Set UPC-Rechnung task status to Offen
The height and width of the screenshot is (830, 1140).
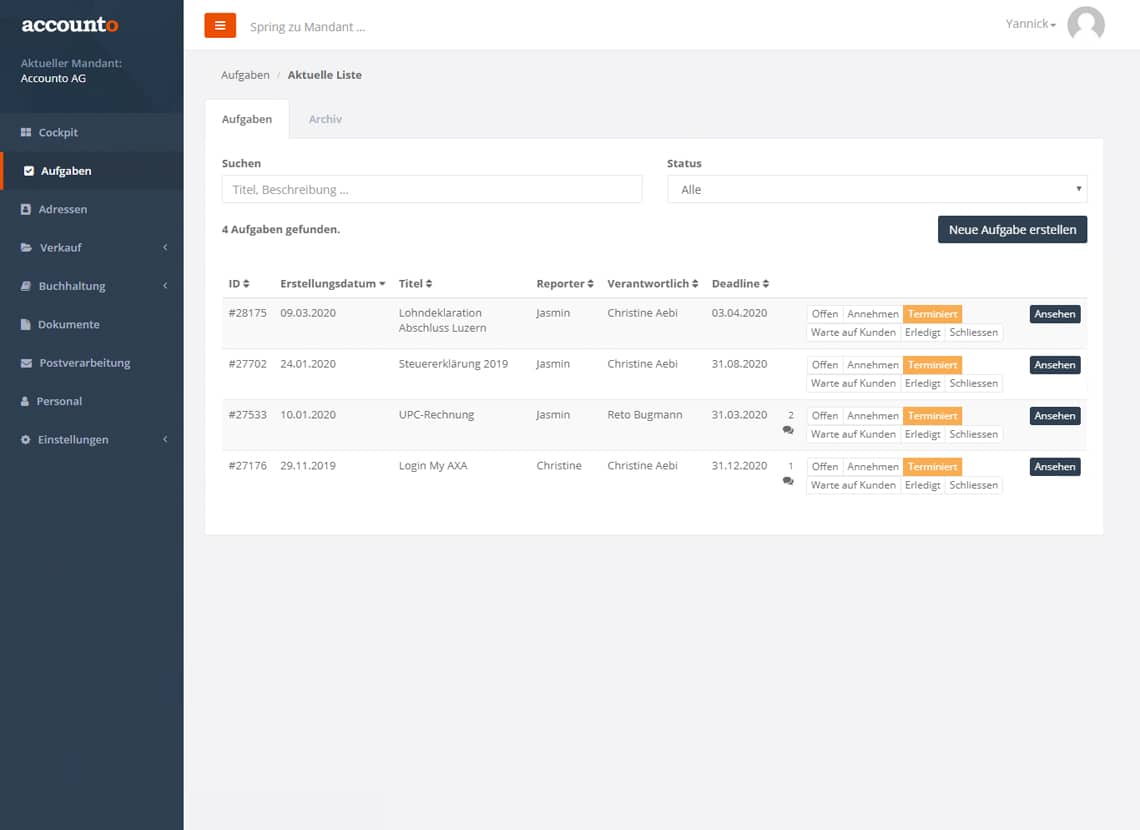point(824,416)
